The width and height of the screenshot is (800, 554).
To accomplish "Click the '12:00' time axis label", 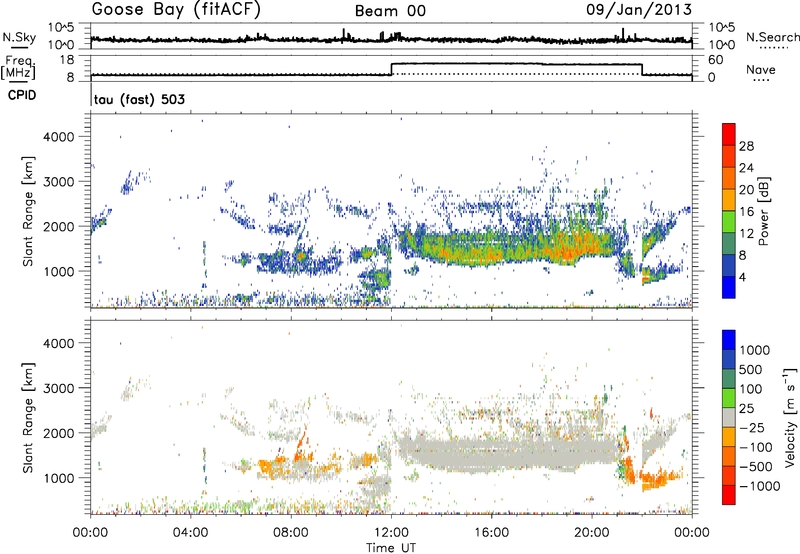I will [390, 533].
